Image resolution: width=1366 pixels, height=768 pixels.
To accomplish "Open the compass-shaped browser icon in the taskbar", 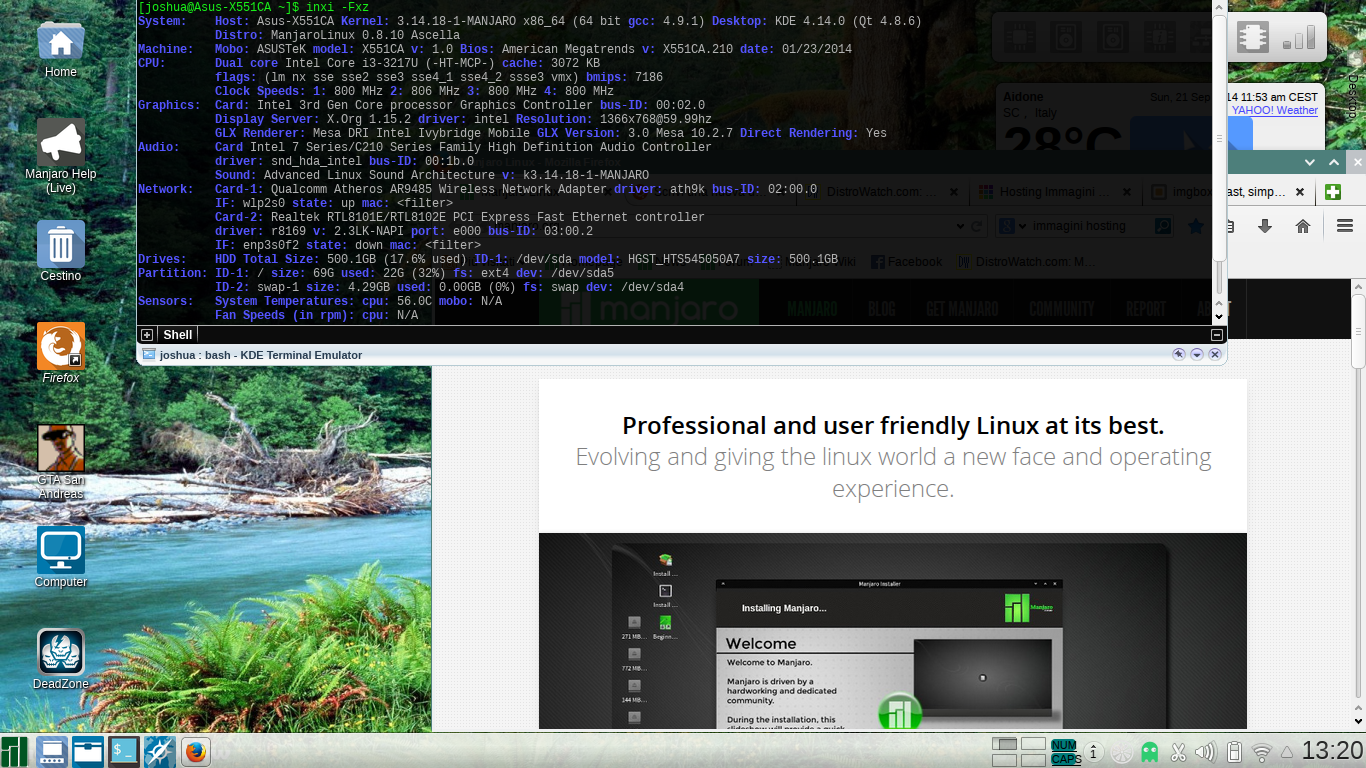I will (x=160, y=751).
